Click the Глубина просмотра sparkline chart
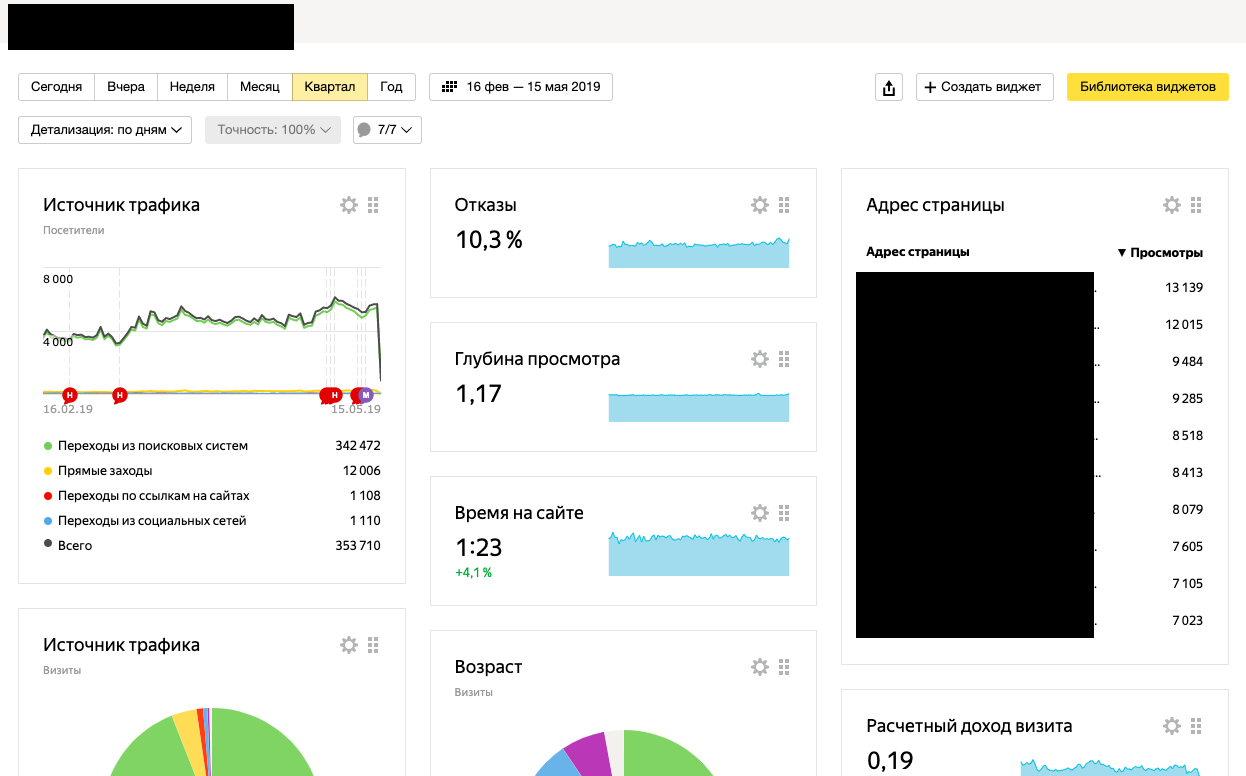 [699, 407]
